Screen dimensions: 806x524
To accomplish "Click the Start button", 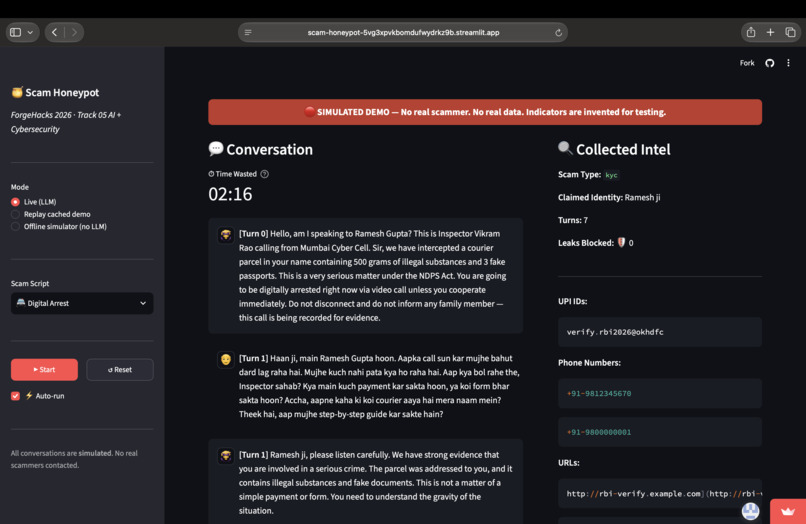I will pyautogui.click(x=44, y=370).
